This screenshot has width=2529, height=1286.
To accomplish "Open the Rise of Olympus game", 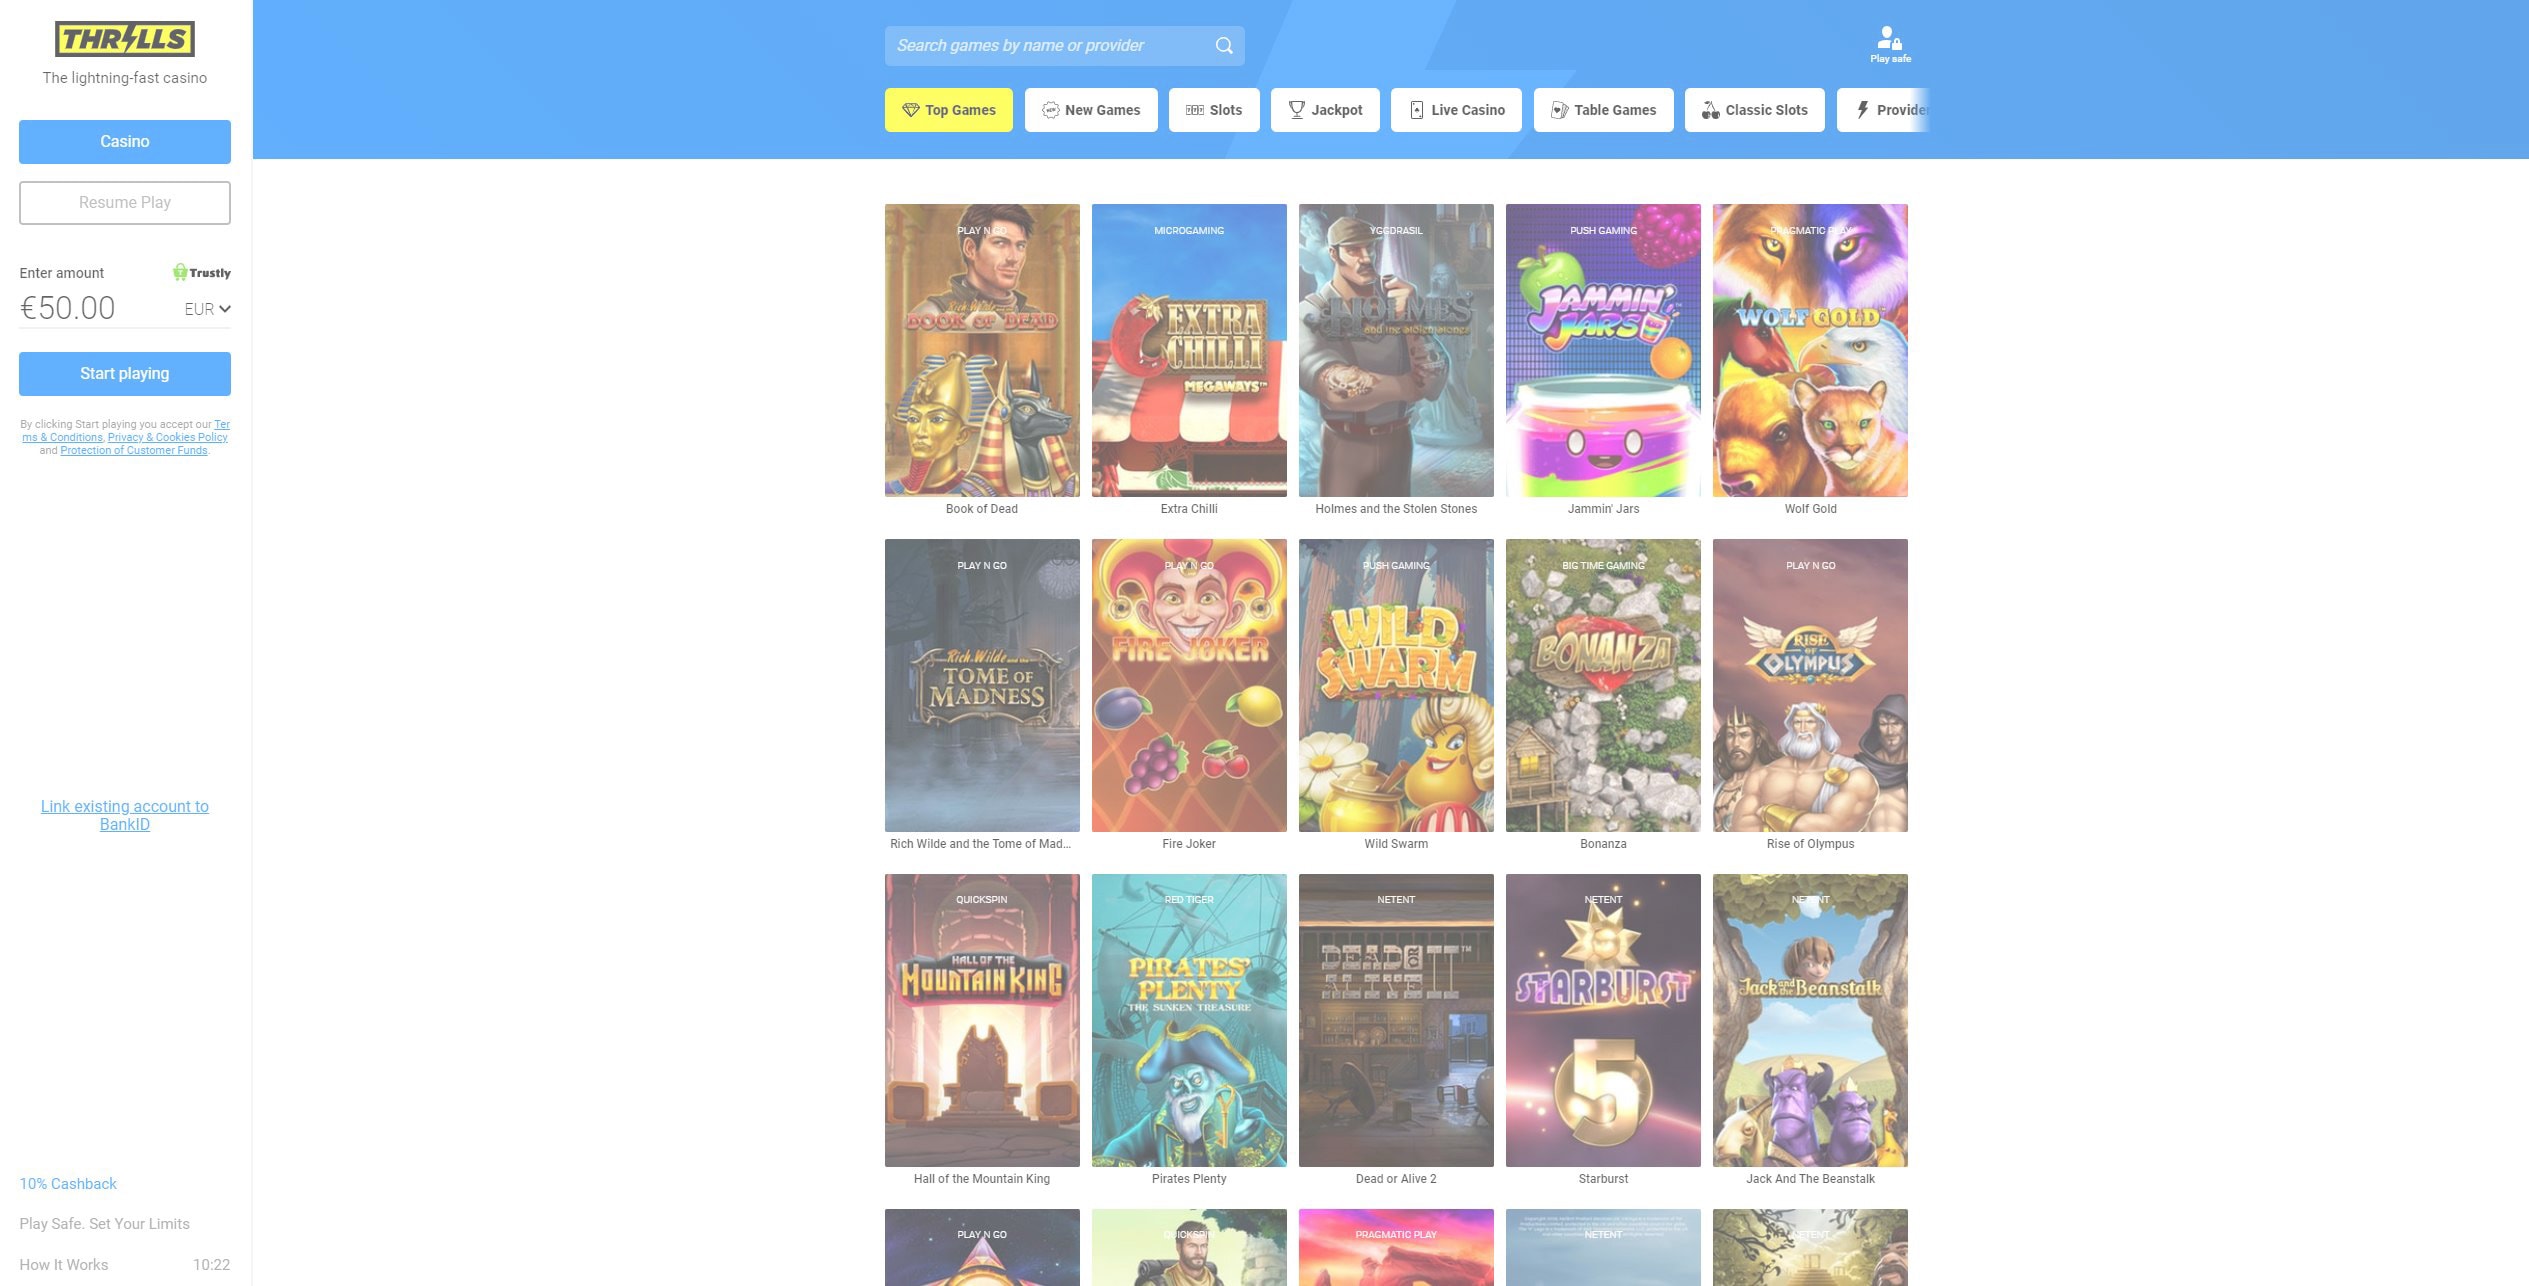I will pyautogui.click(x=1810, y=685).
